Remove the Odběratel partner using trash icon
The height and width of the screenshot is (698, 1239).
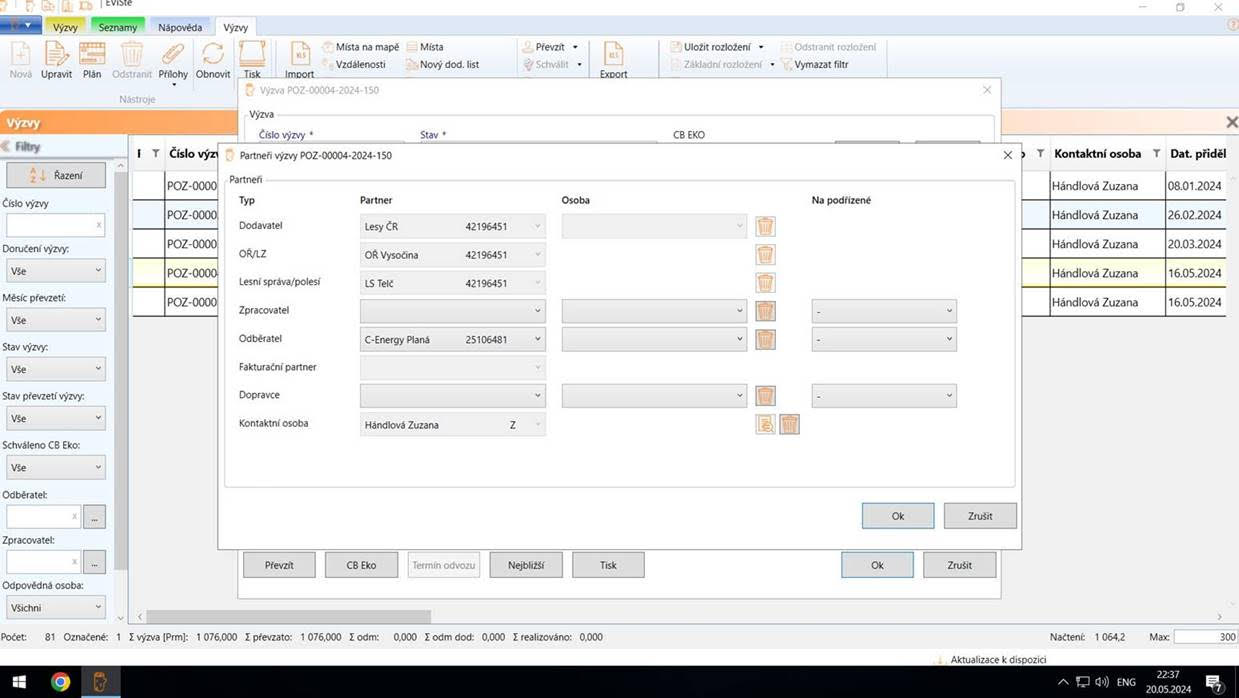point(765,340)
